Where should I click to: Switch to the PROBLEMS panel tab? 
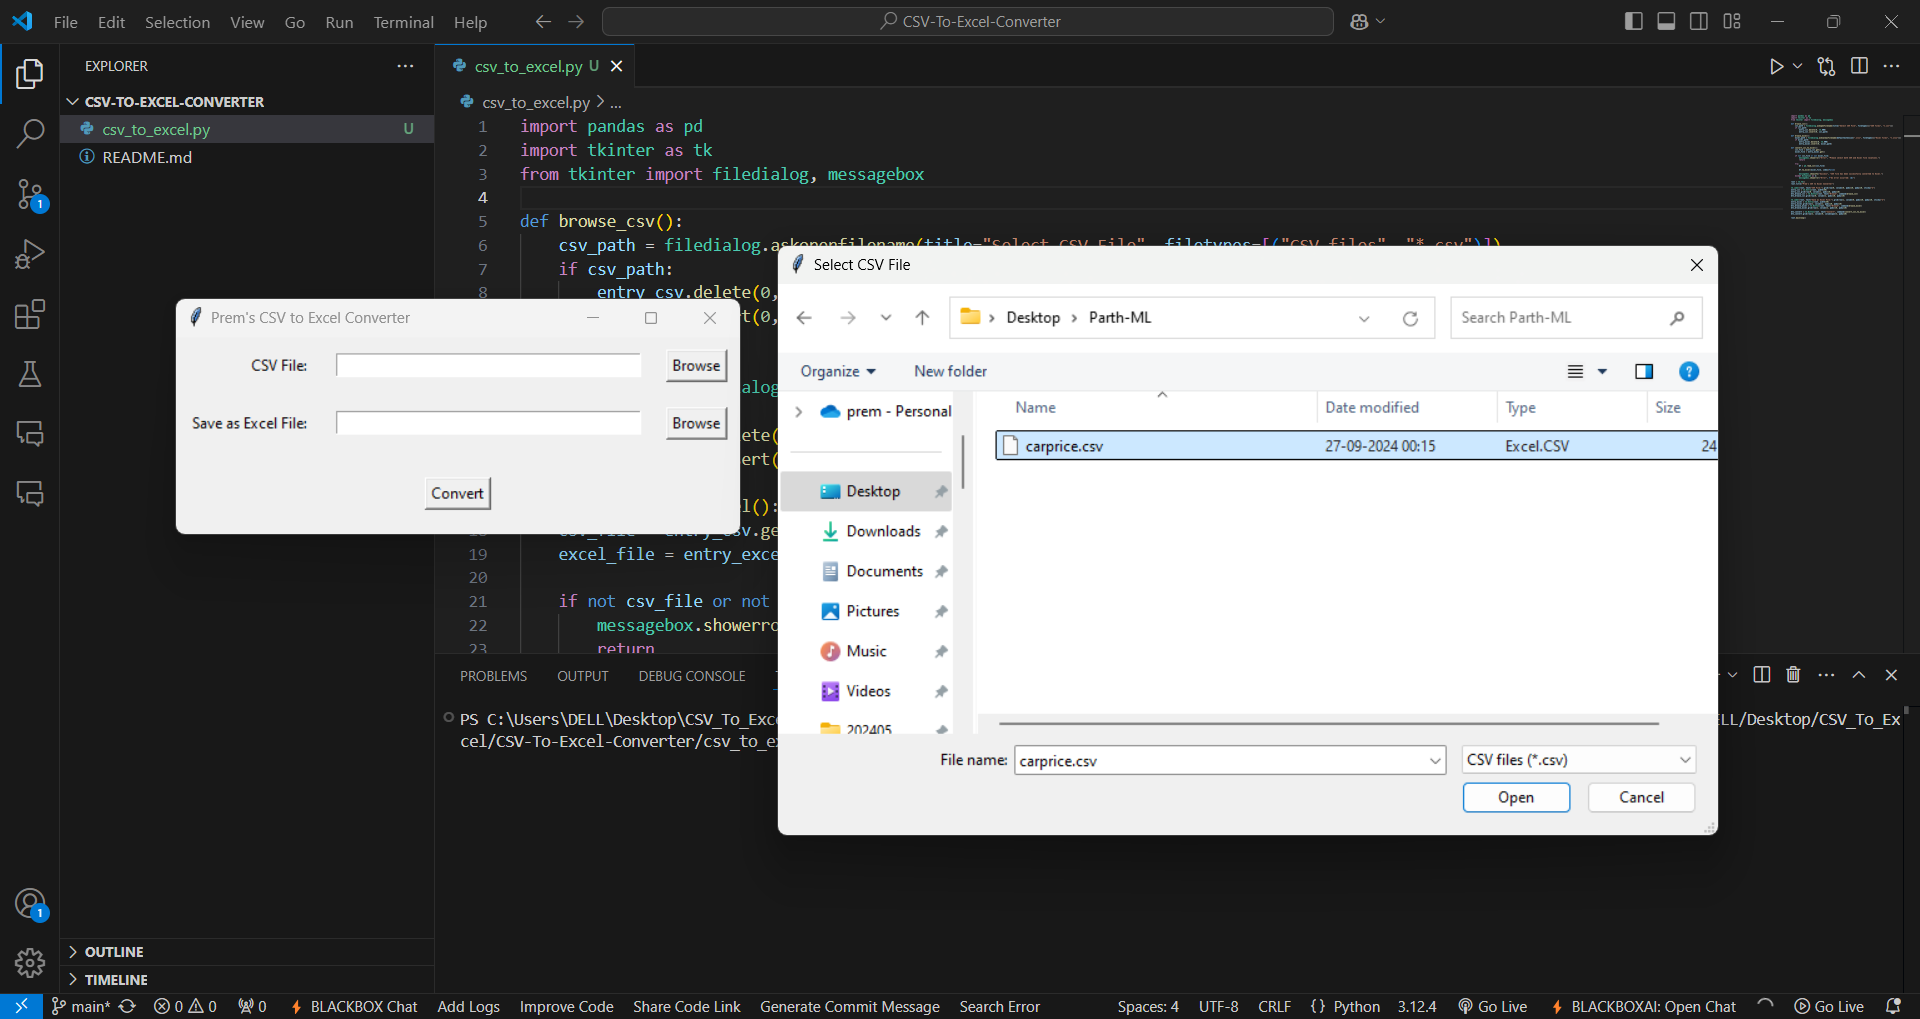[x=493, y=676]
